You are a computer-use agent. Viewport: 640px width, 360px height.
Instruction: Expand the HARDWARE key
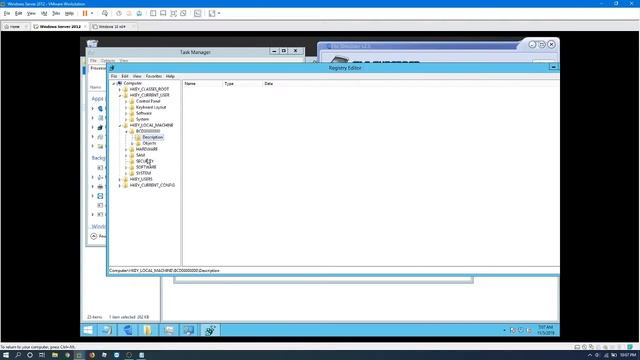pos(126,149)
